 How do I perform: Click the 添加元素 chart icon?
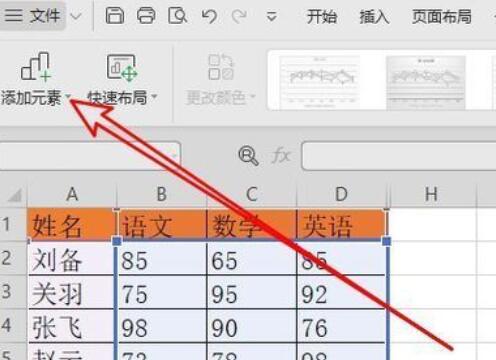click(x=36, y=67)
